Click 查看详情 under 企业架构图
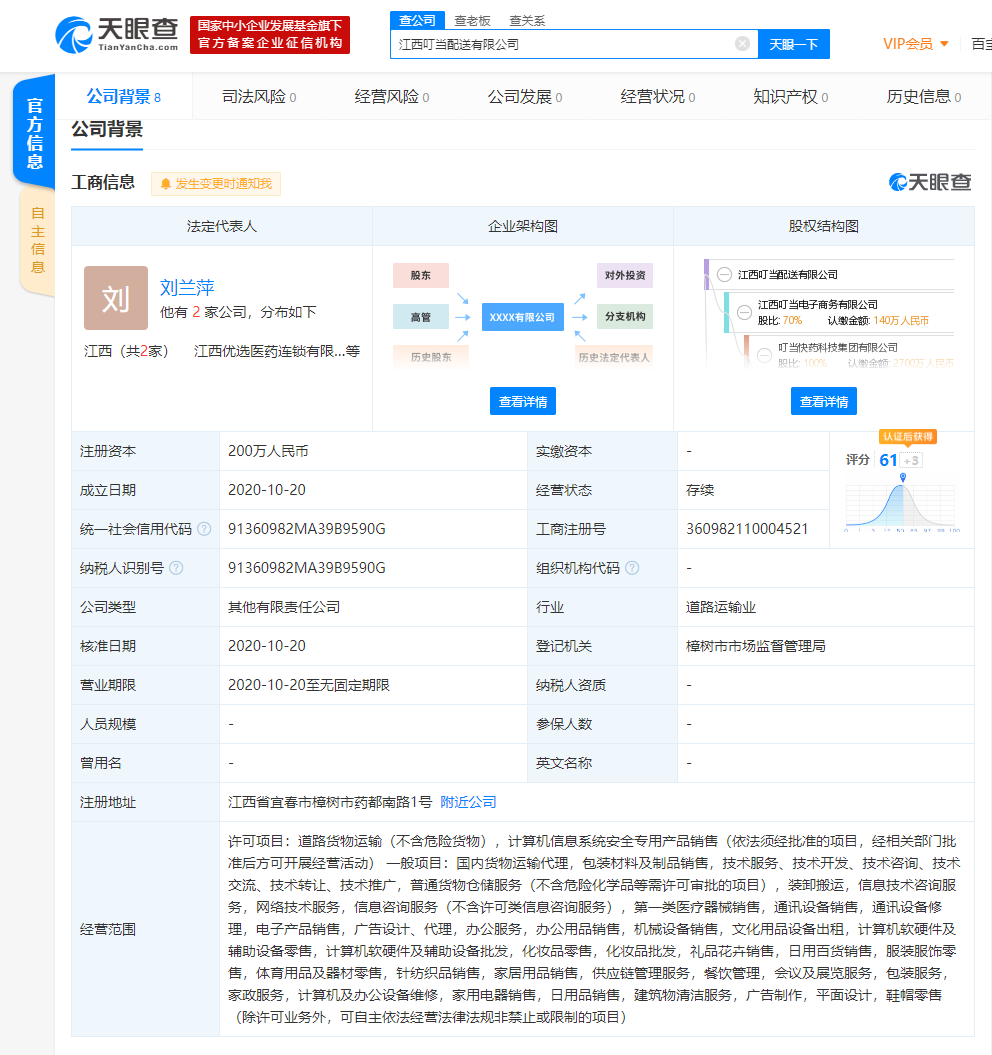The width and height of the screenshot is (992, 1055). pos(523,401)
